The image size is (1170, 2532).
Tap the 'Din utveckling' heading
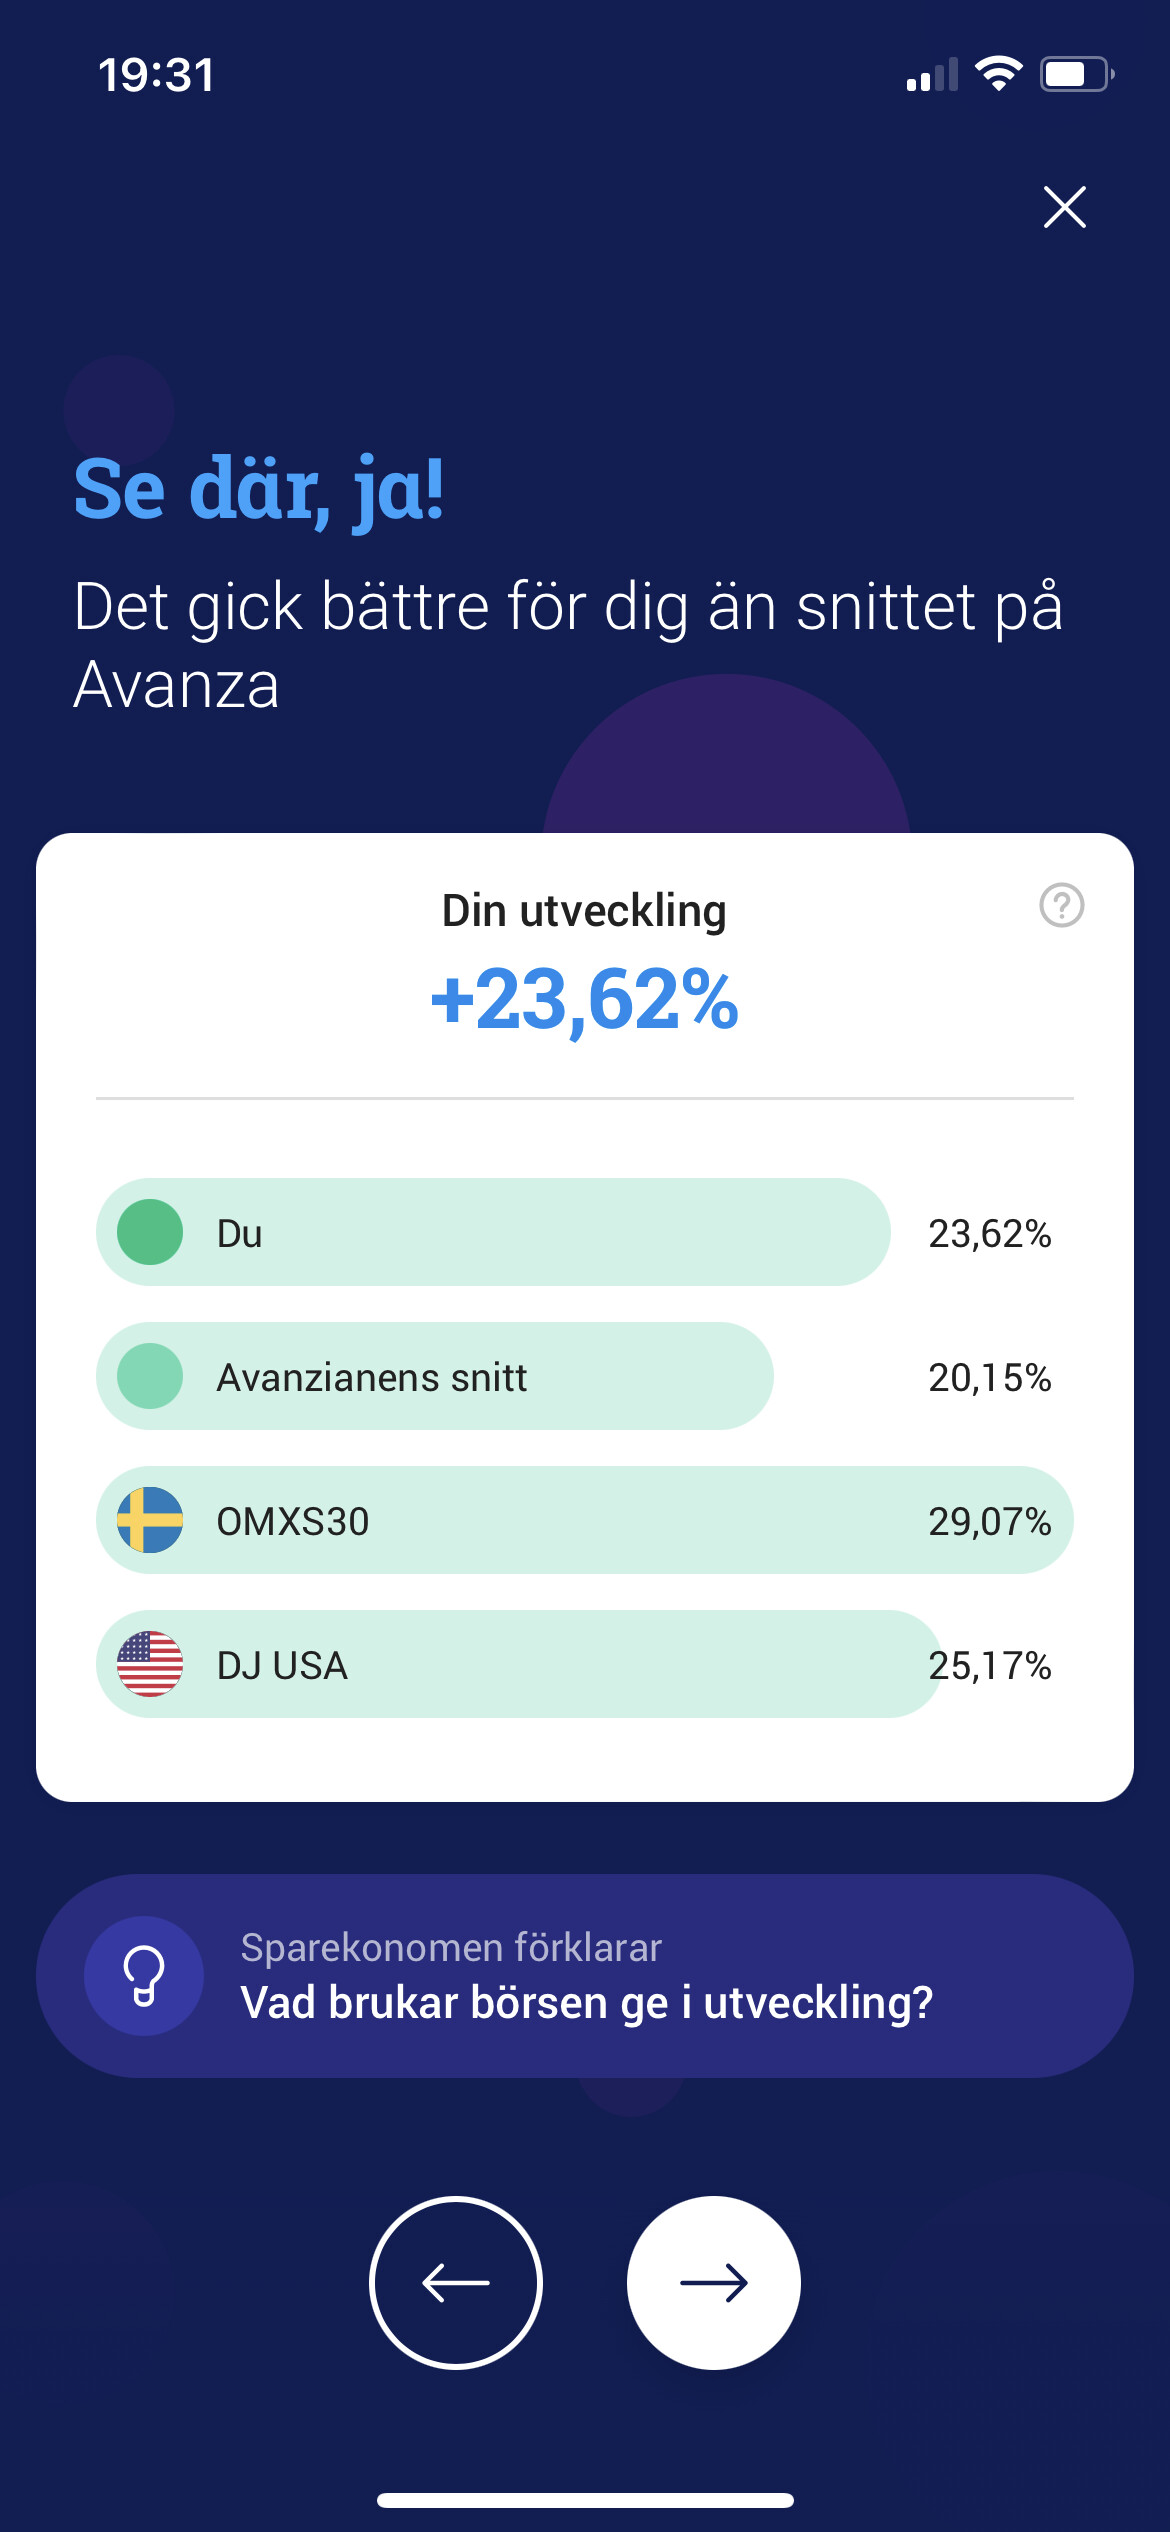pos(584,911)
